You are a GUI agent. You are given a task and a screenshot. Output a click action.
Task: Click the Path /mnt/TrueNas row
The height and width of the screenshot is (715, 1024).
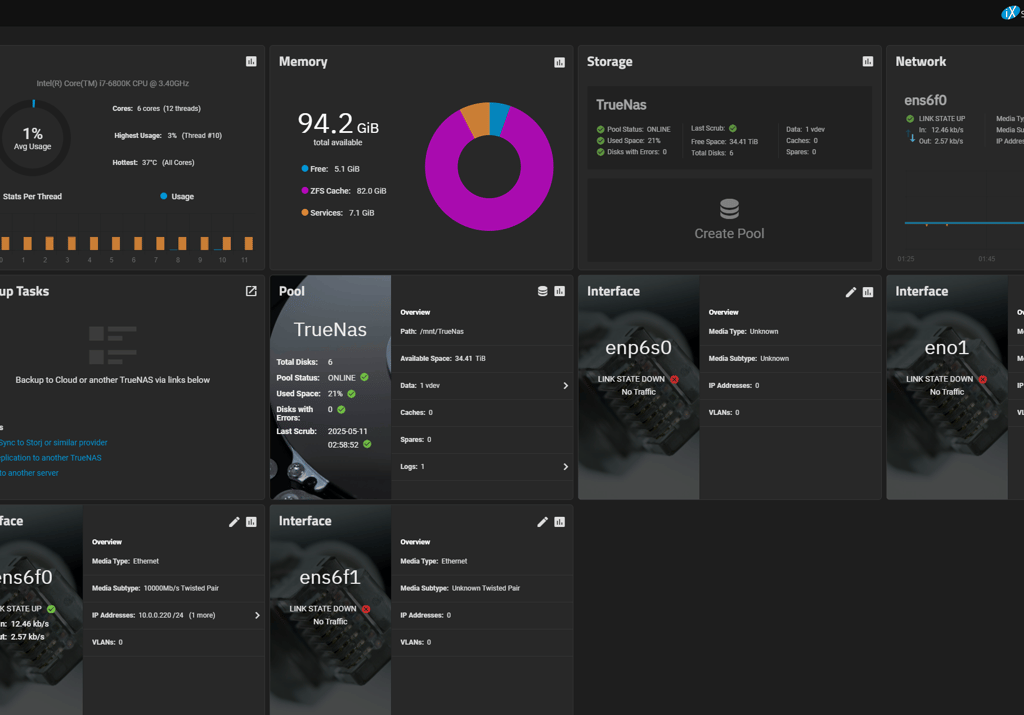tap(482, 332)
